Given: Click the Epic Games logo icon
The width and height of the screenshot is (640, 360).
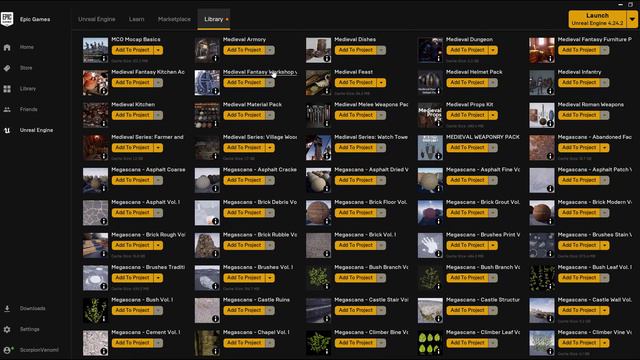Looking at the screenshot, I should pyautogui.click(x=7, y=19).
